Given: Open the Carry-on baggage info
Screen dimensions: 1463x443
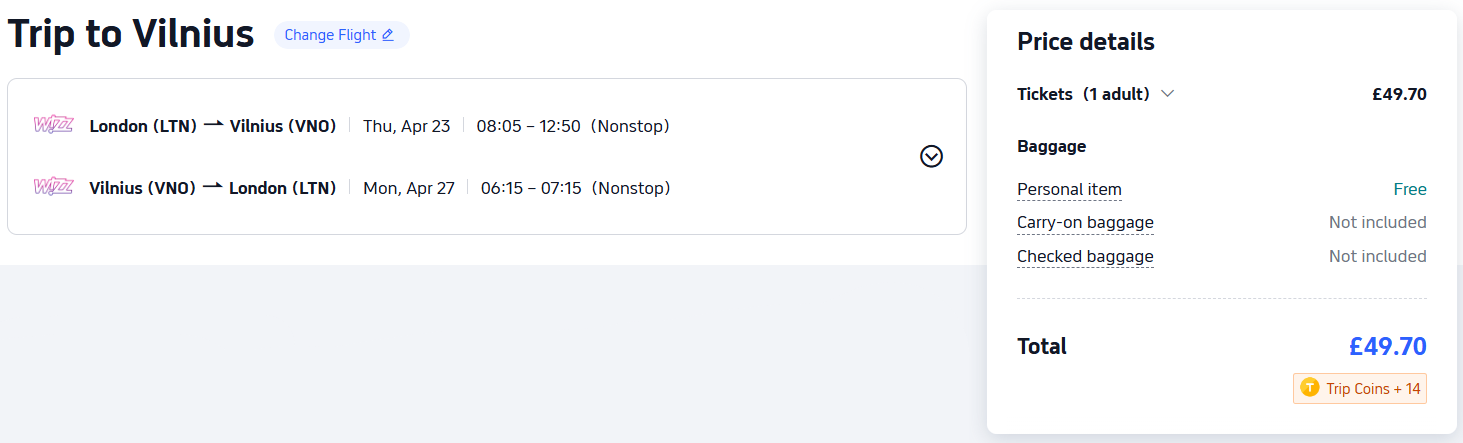Looking at the screenshot, I should (1085, 222).
